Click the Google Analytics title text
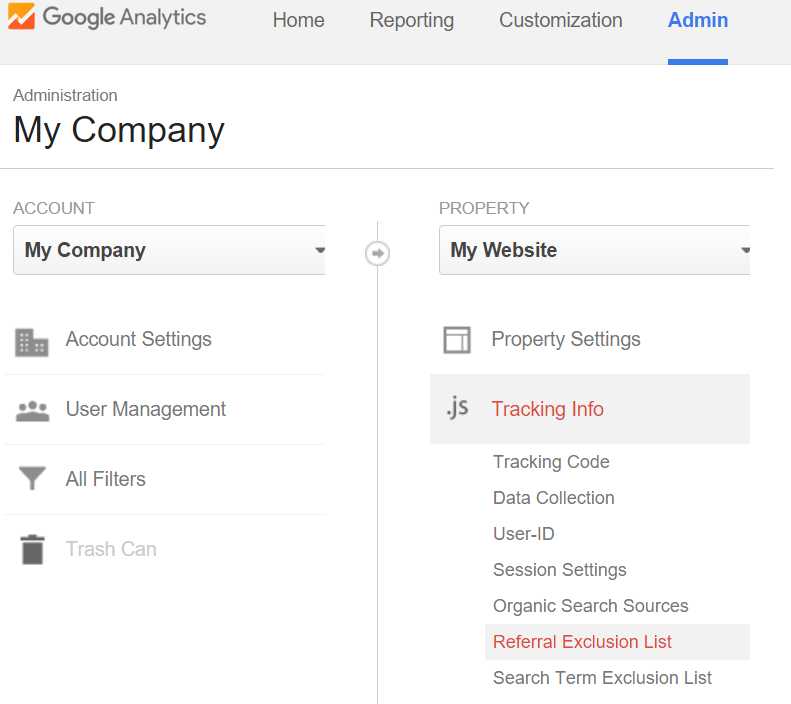The image size is (791, 704). click(x=124, y=18)
